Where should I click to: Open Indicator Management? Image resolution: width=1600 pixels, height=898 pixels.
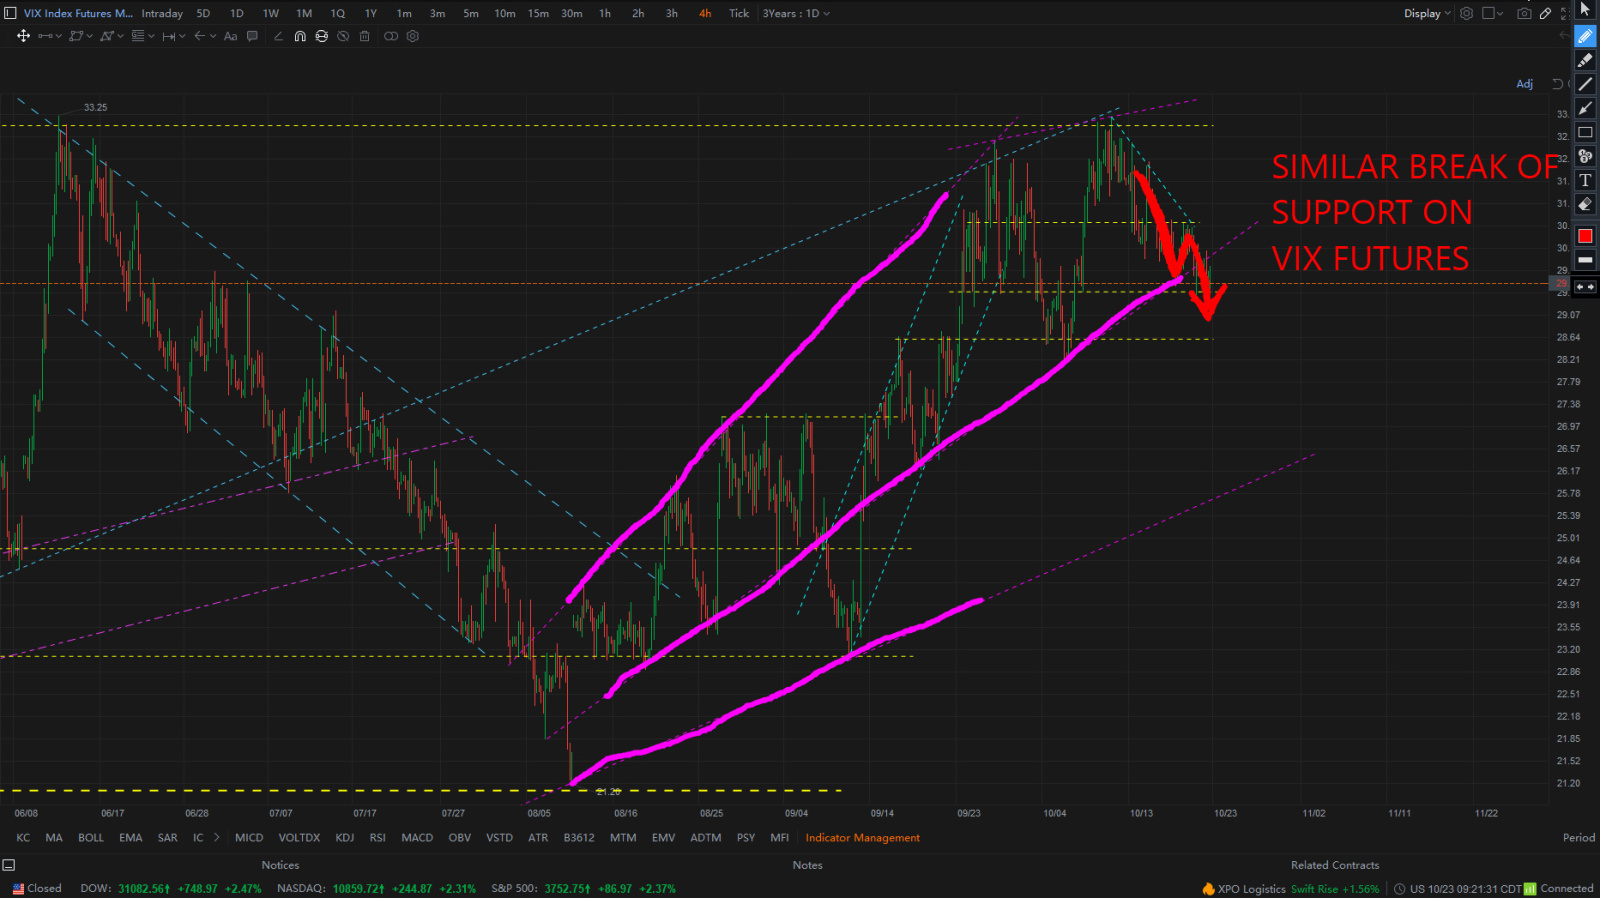coord(862,838)
